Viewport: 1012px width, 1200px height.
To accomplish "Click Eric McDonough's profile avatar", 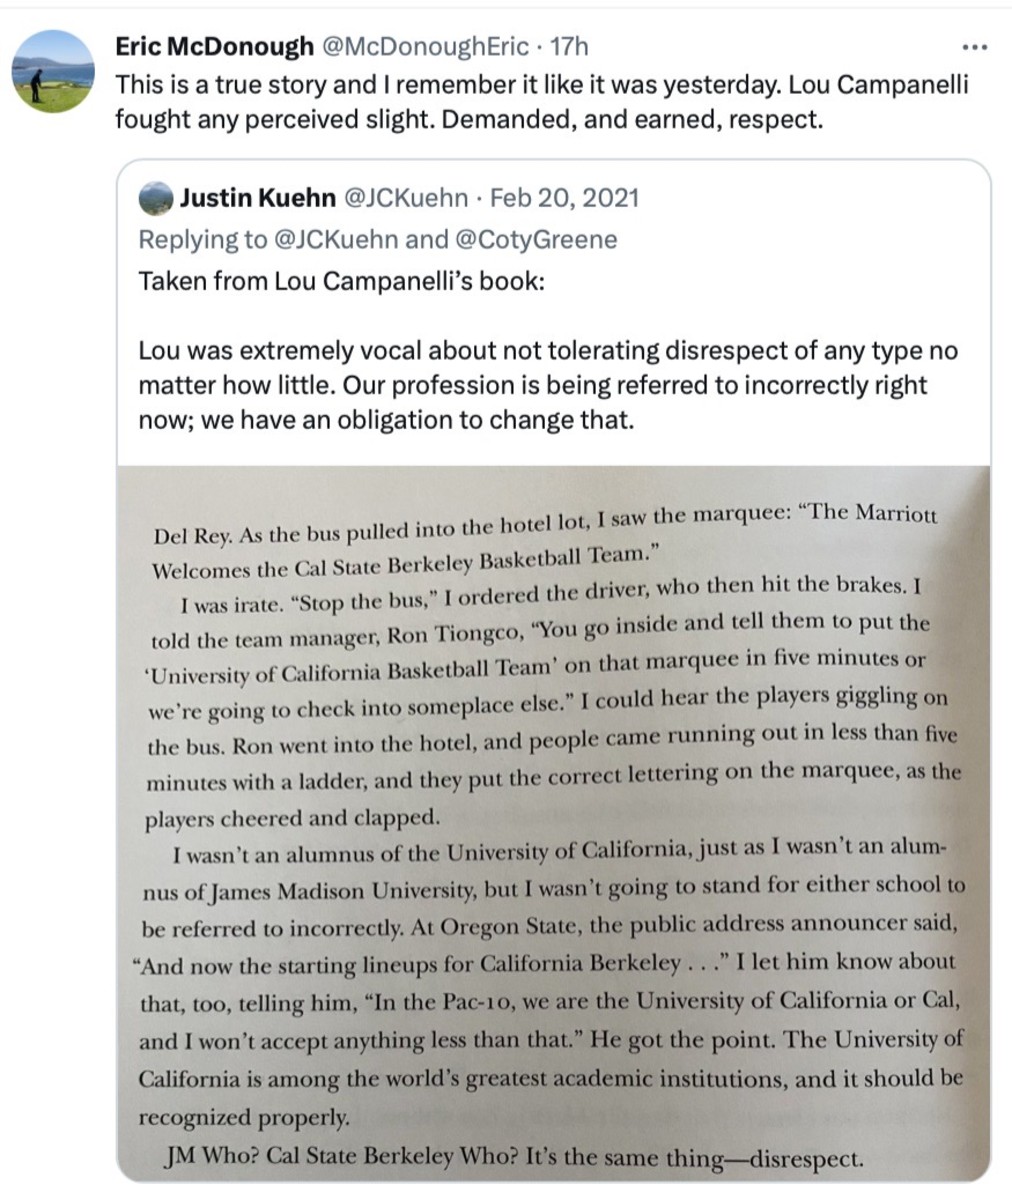I will click(52, 72).
